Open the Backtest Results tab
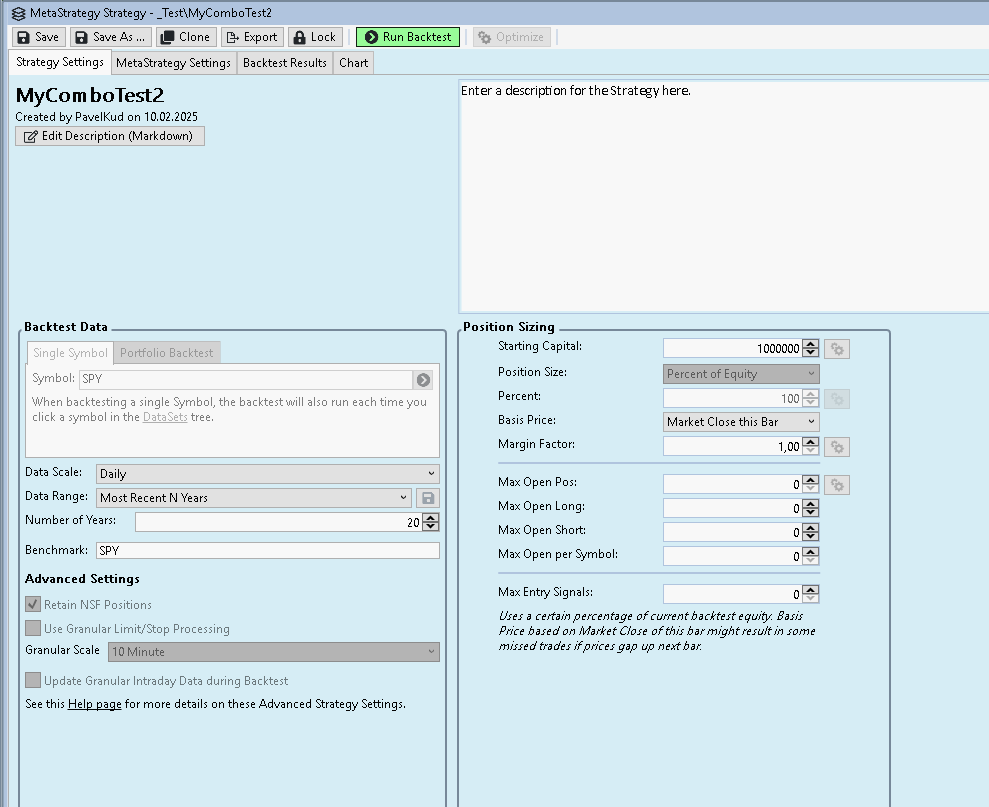989x807 pixels. coord(285,63)
